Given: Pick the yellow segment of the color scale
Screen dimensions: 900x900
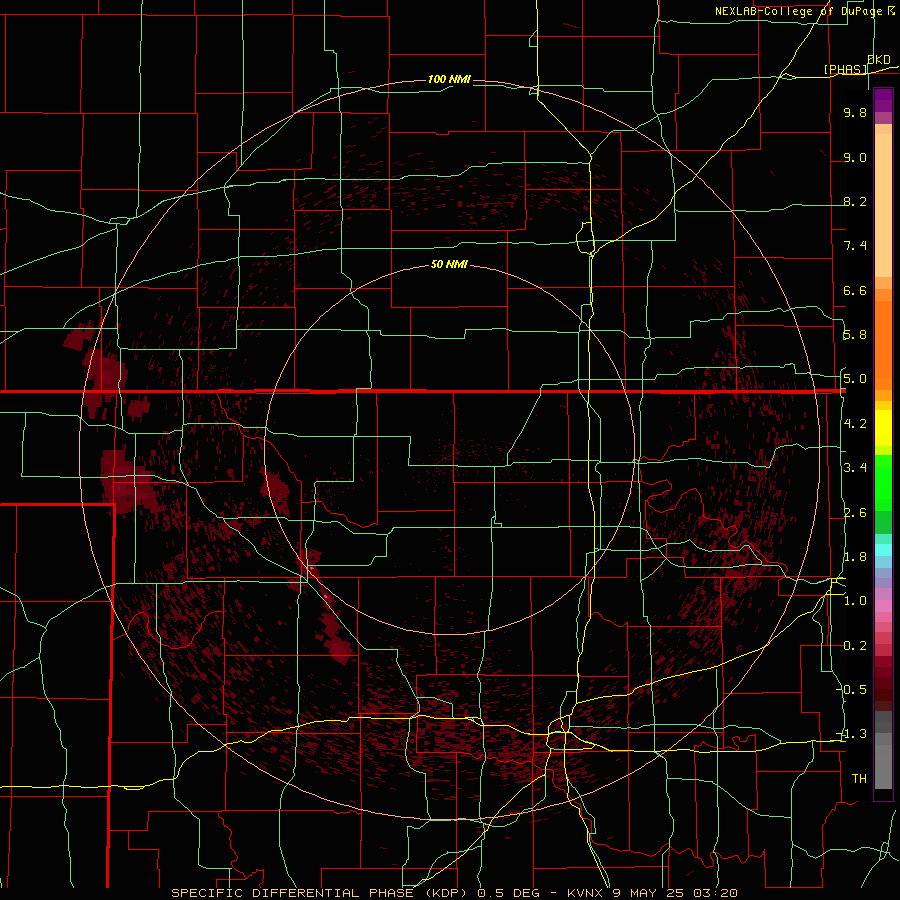Looking at the screenshot, I should click(x=883, y=428).
